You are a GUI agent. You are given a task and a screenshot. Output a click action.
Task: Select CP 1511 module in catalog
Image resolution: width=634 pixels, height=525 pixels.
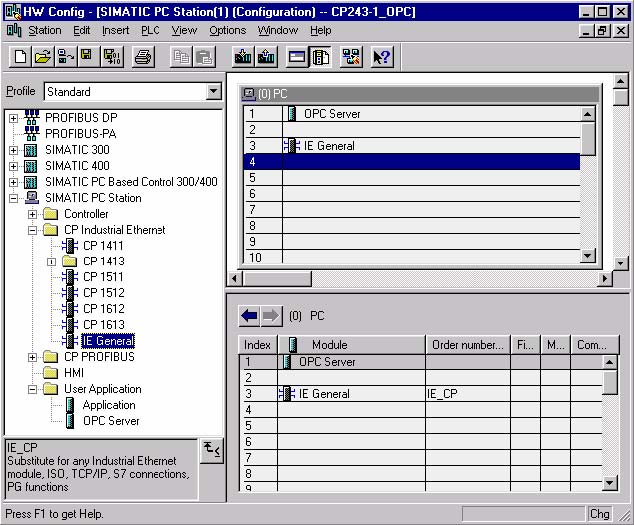pyautogui.click(x=103, y=277)
